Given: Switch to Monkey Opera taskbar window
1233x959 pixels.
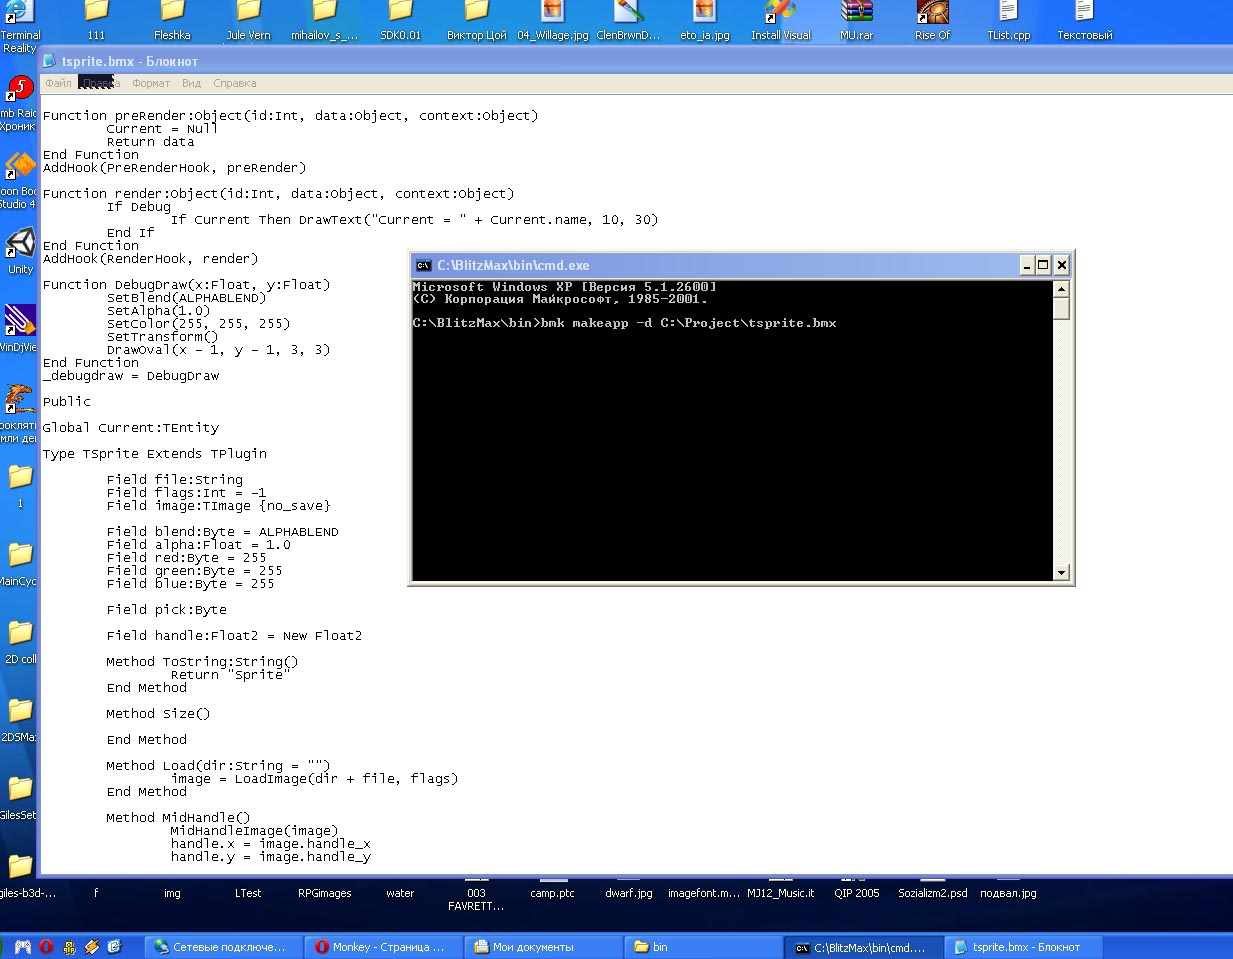Looking at the screenshot, I should (x=381, y=947).
